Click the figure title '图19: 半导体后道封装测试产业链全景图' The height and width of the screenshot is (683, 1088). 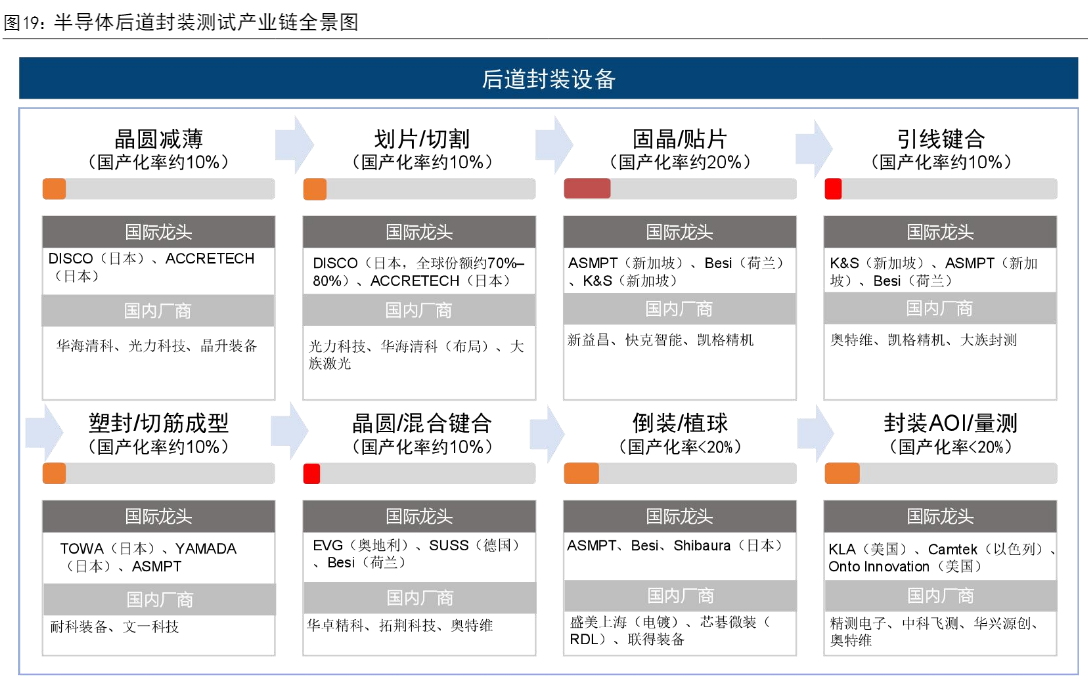(x=181, y=22)
